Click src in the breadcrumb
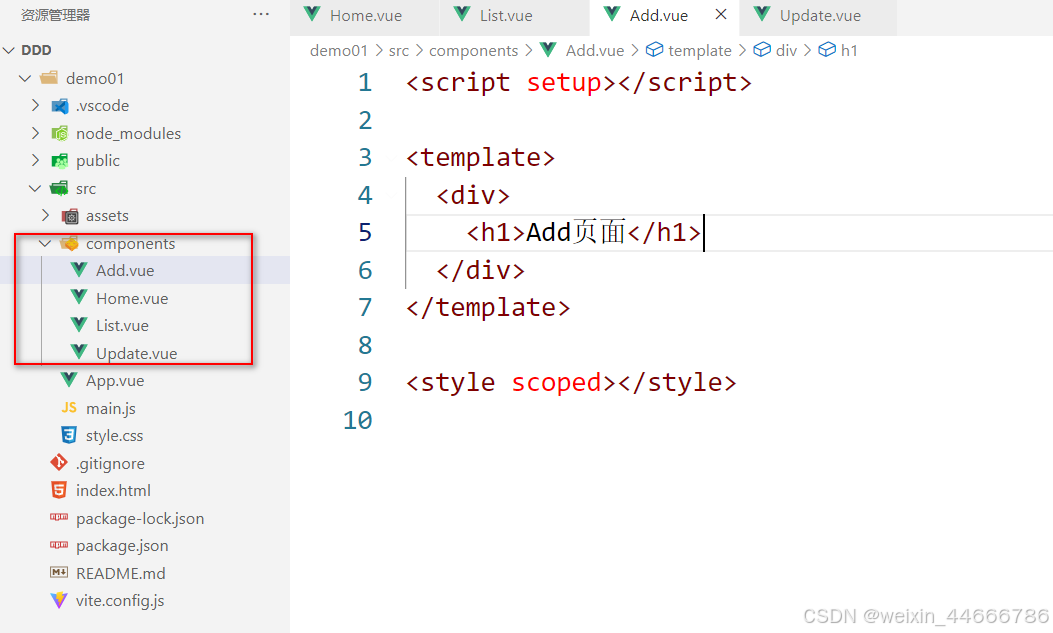This screenshot has width=1053, height=633. (399, 50)
